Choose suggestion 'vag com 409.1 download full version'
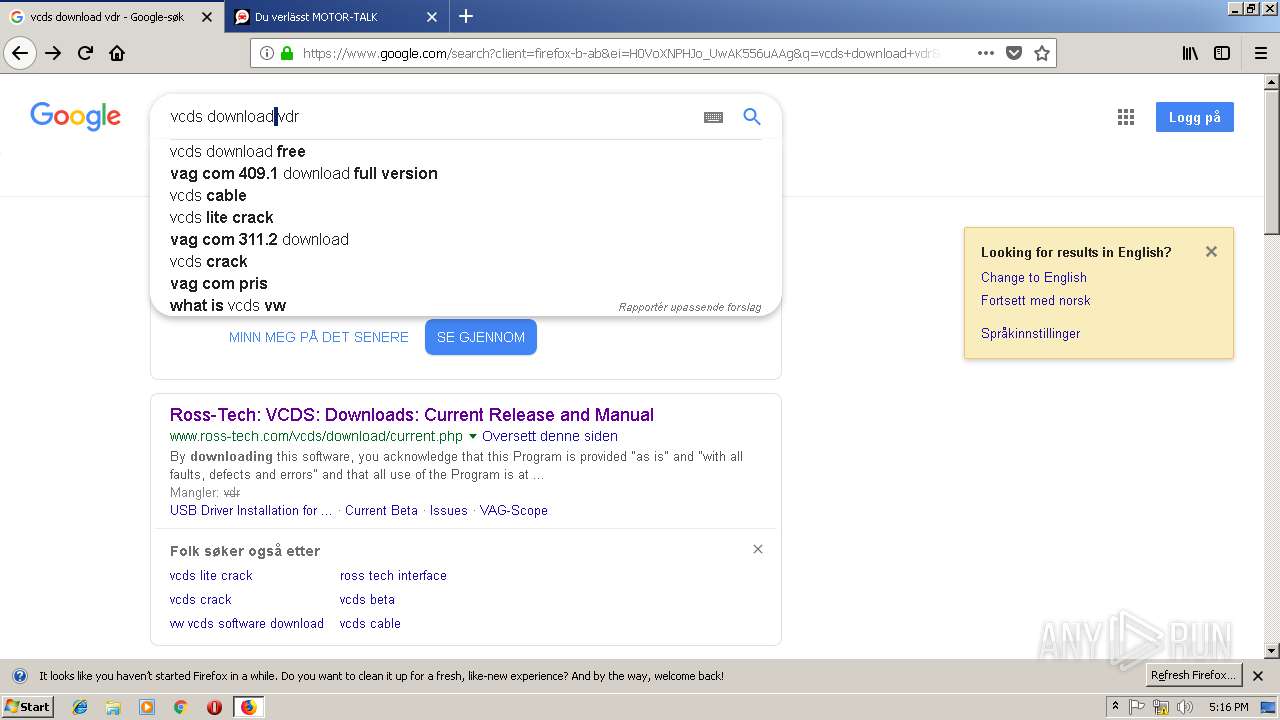1280x720 pixels. coord(304,174)
